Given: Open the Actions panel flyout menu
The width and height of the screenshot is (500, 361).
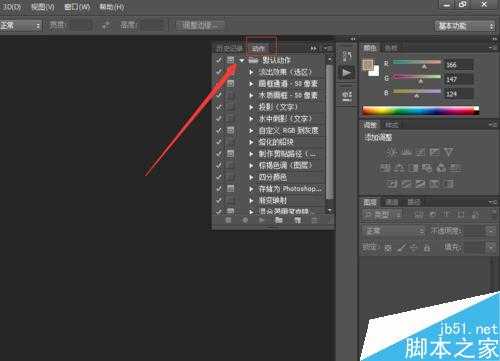Looking at the screenshot, I should coord(327,49).
